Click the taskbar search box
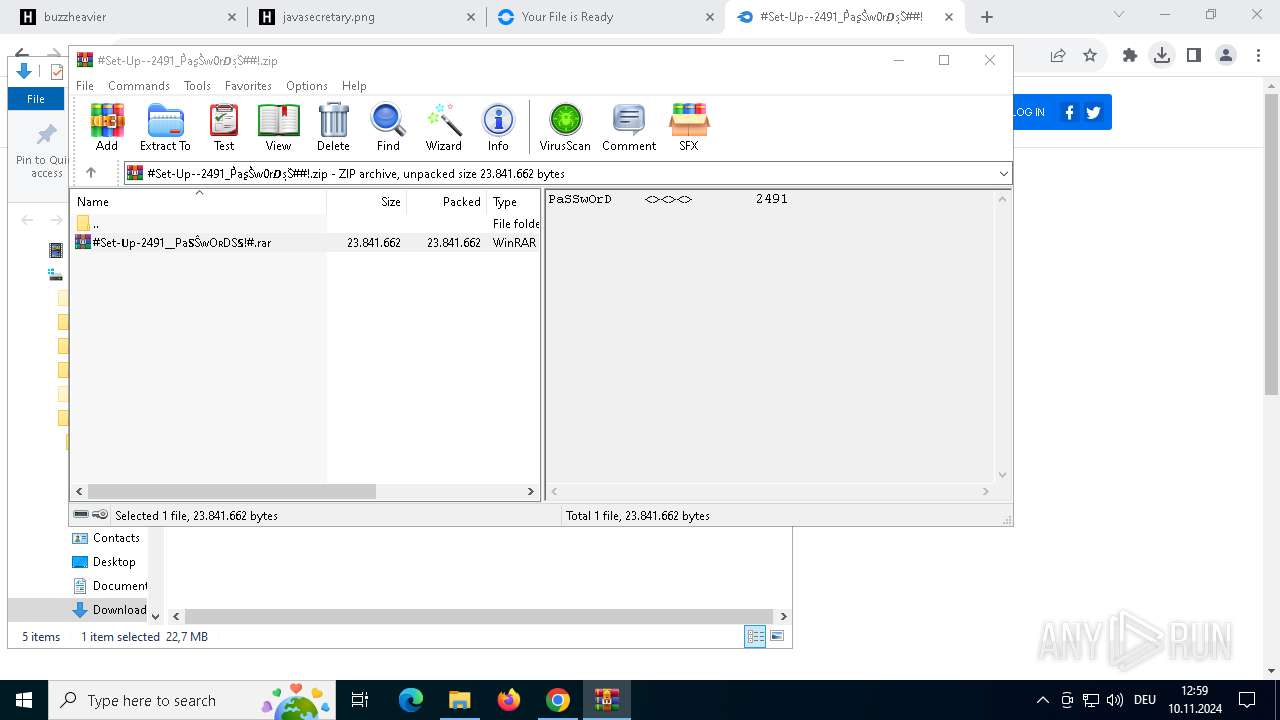The width and height of the screenshot is (1280, 720). click(x=192, y=700)
